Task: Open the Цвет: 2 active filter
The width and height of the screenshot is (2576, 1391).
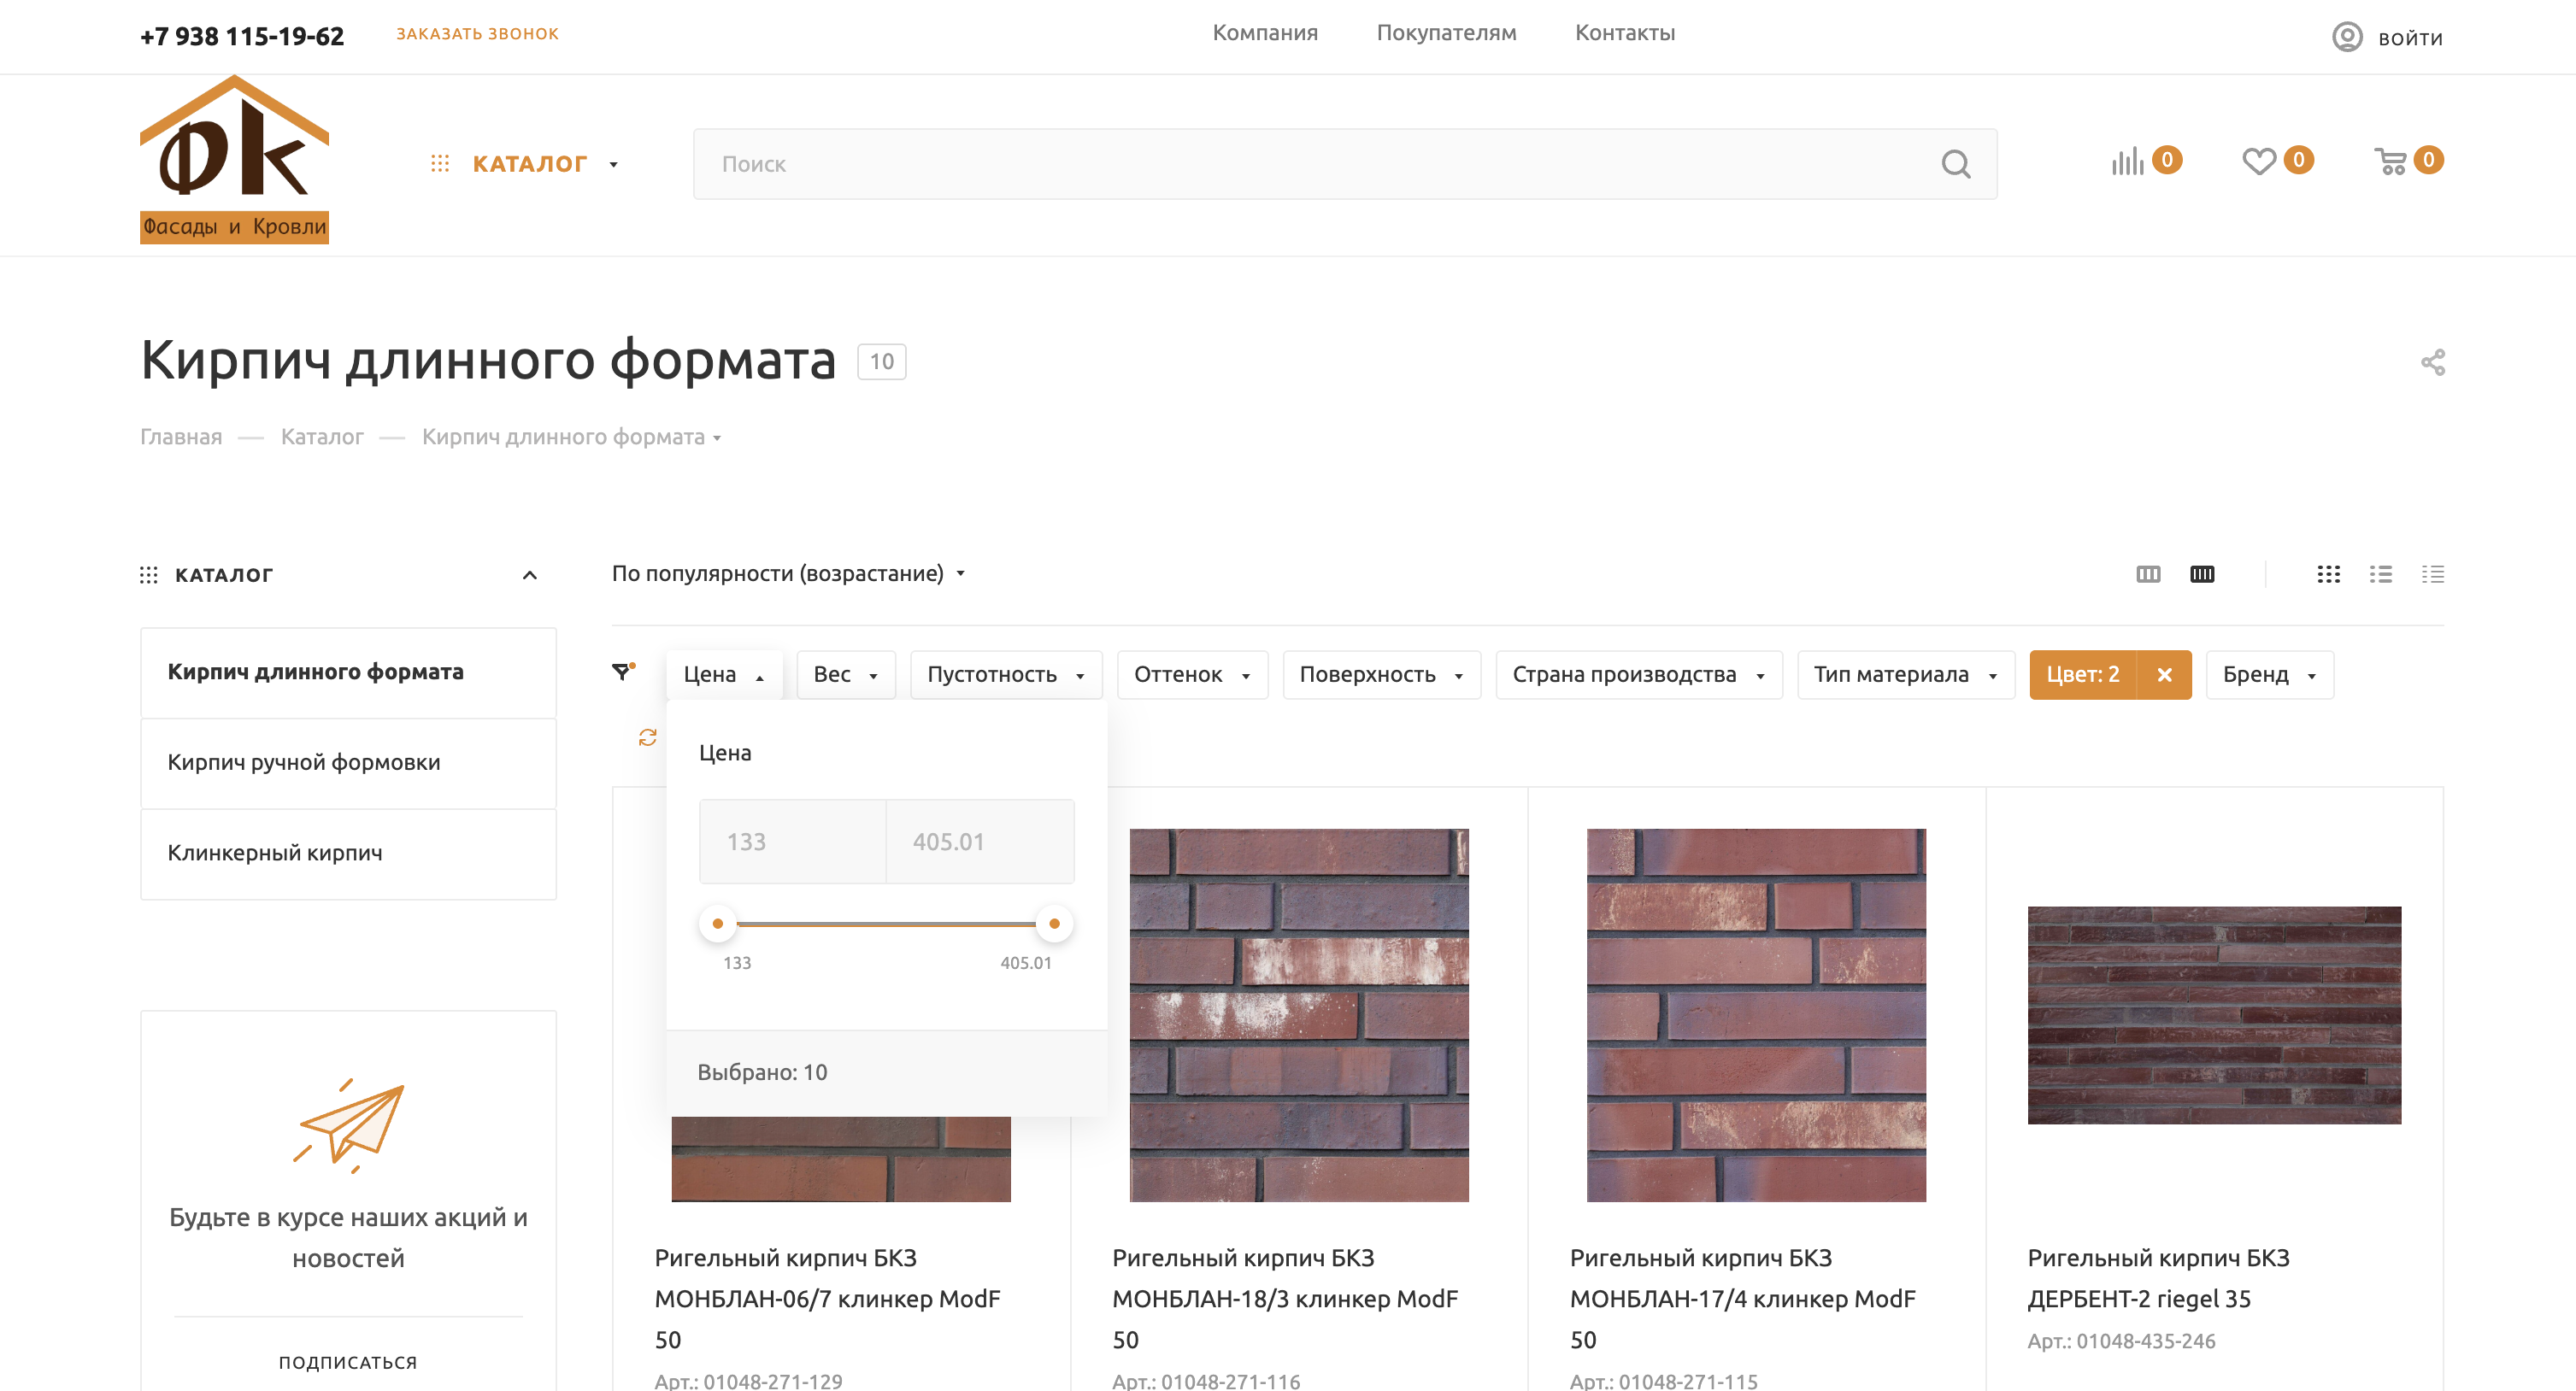Action: [2083, 675]
